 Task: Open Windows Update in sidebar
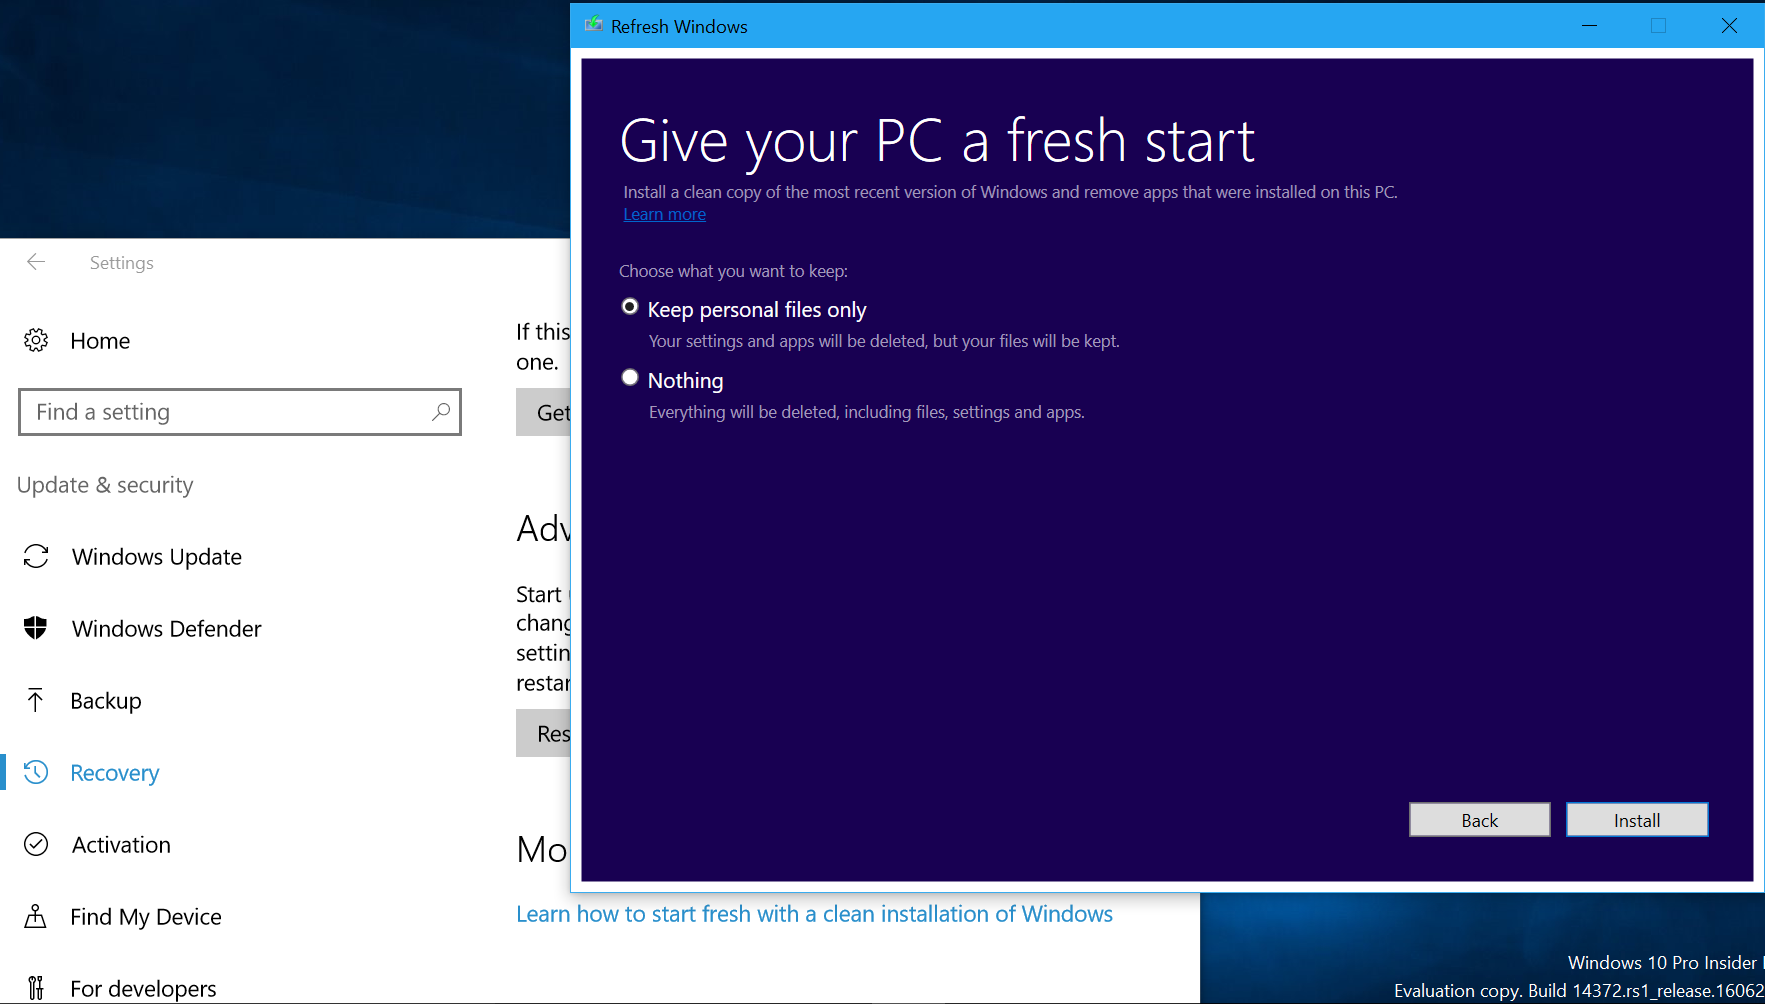tap(157, 557)
